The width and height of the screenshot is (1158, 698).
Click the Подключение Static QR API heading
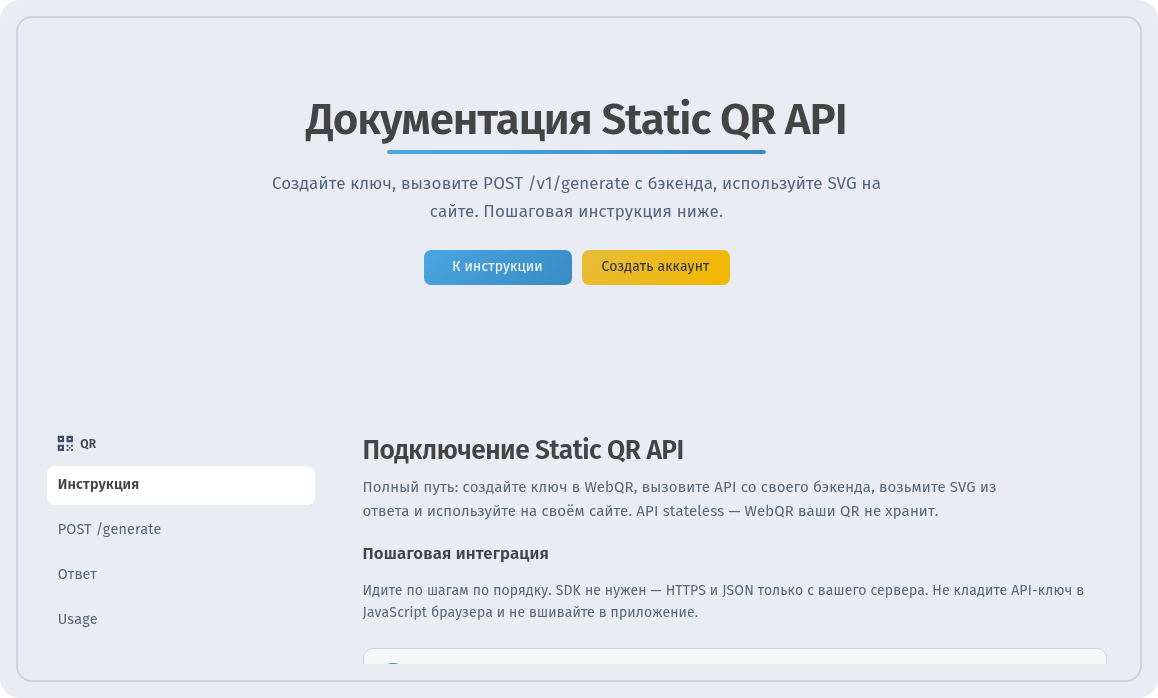point(523,450)
